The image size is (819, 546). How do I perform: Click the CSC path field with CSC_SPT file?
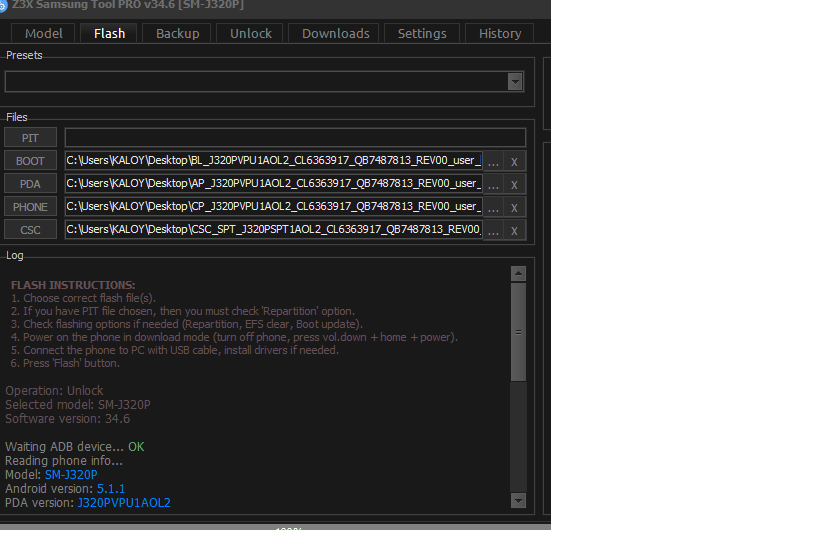point(274,230)
